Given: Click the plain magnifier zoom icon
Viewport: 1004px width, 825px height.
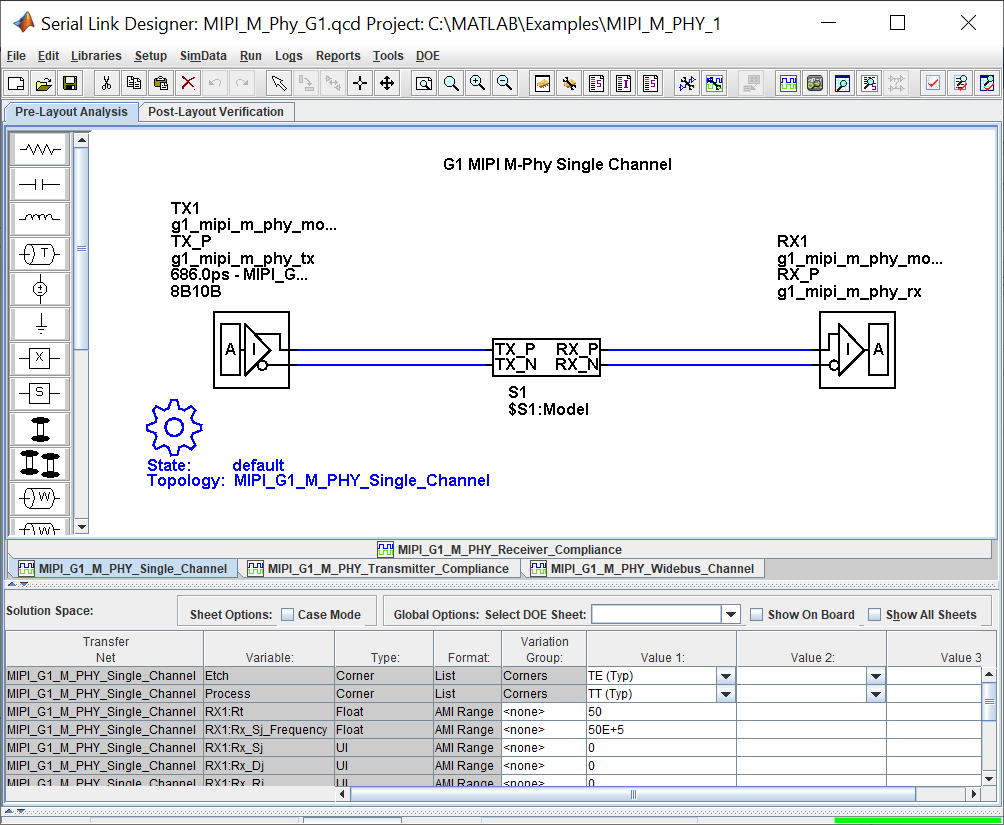Looking at the screenshot, I should [x=451, y=83].
